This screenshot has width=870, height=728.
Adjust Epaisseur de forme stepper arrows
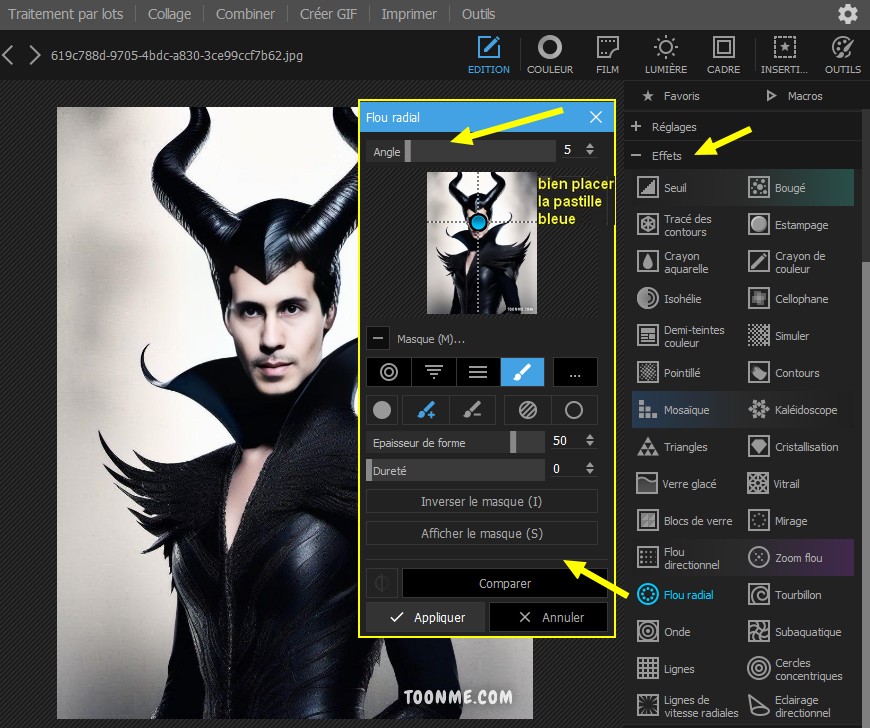pos(590,440)
